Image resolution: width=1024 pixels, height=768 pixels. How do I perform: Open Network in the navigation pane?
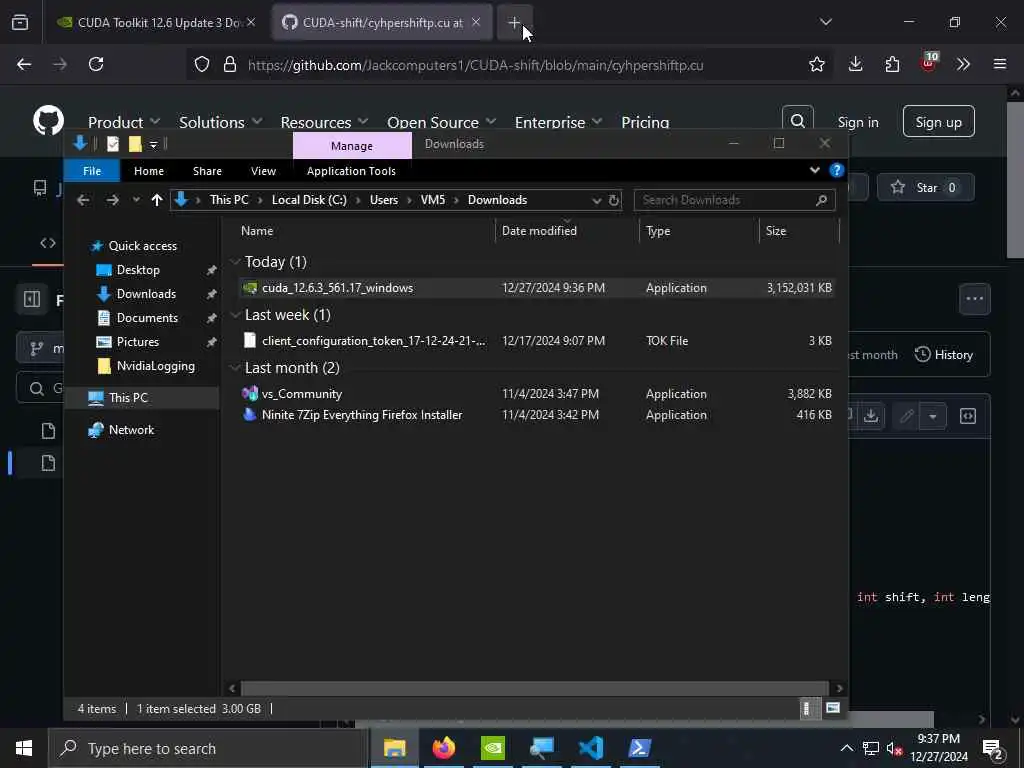pyautogui.click(x=131, y=430)
